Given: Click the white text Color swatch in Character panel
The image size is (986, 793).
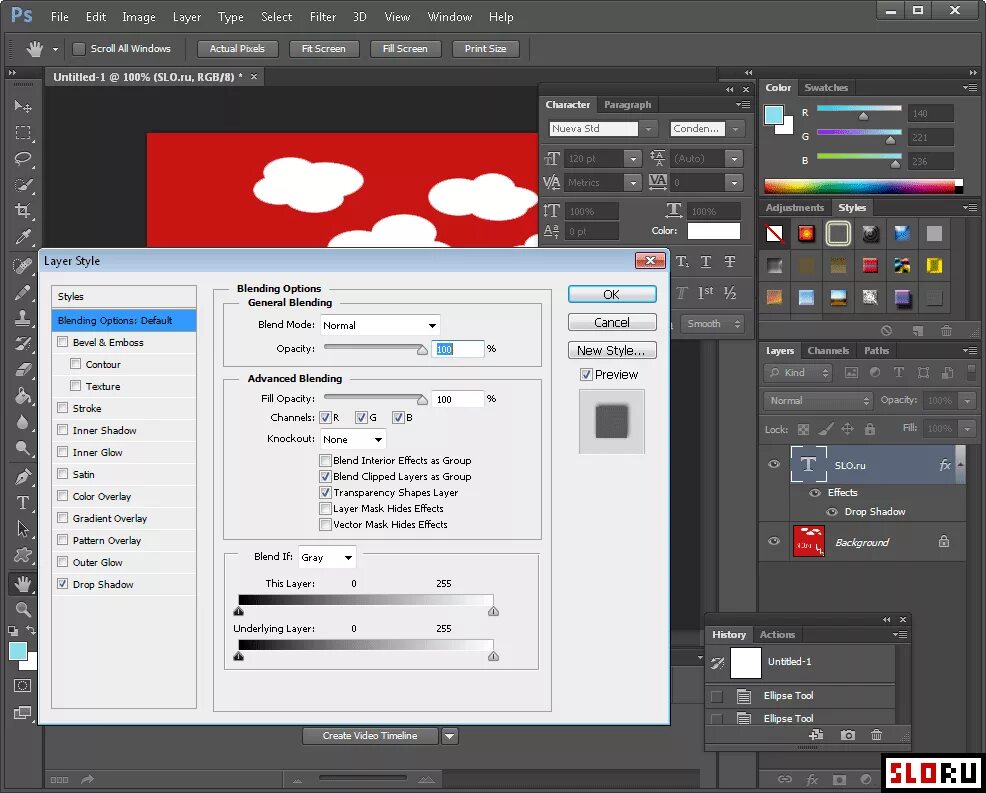Looking at the screenshot, I should (714, 231).
